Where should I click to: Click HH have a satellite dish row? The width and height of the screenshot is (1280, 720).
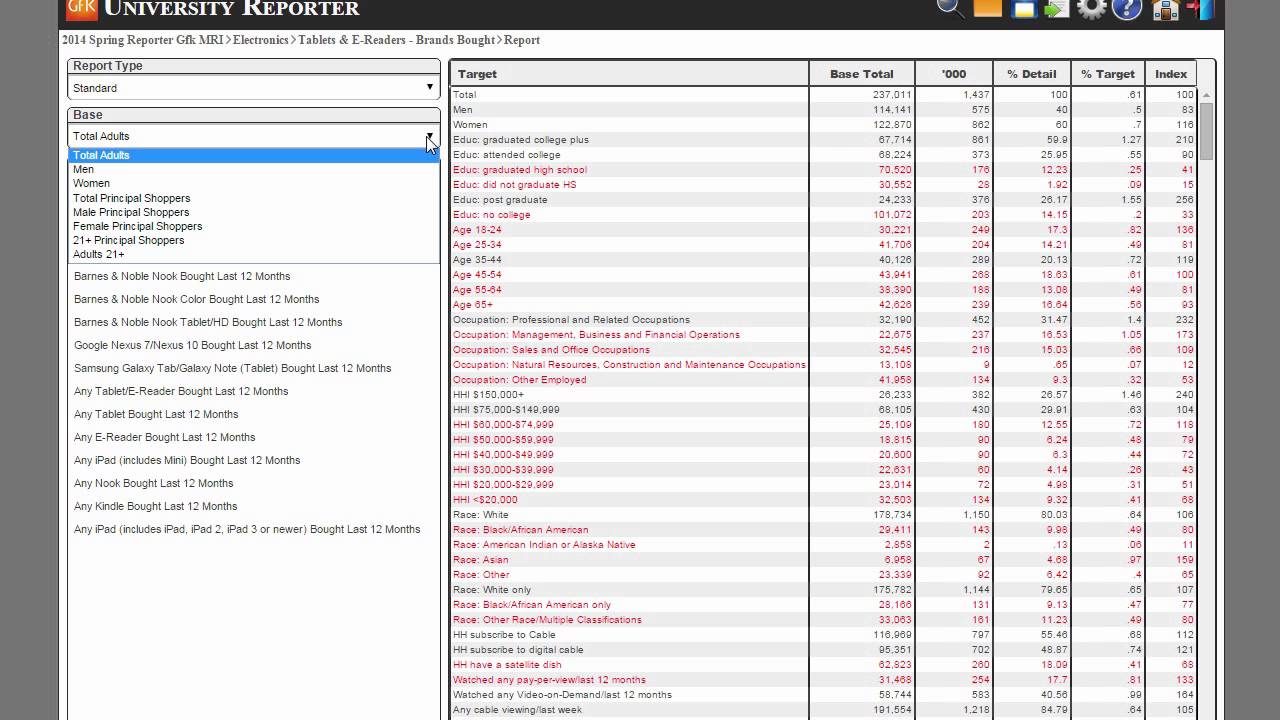pyautogui.click(x=823, y=665)
